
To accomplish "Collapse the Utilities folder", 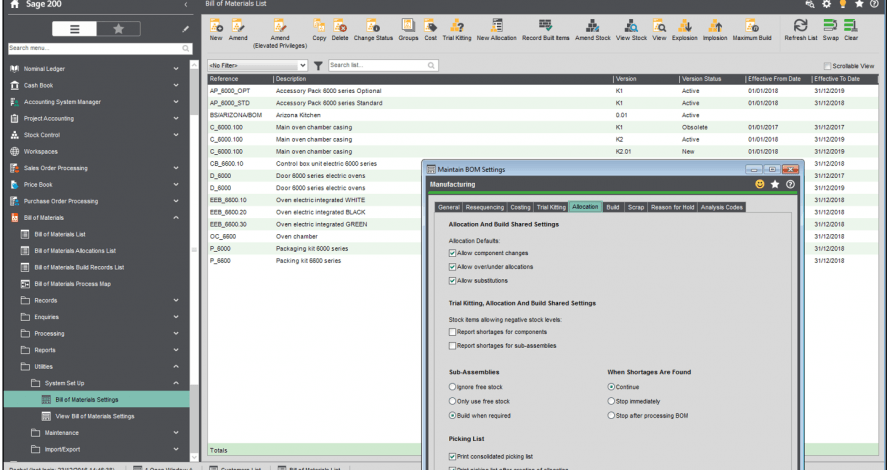I will pos(176,367).
